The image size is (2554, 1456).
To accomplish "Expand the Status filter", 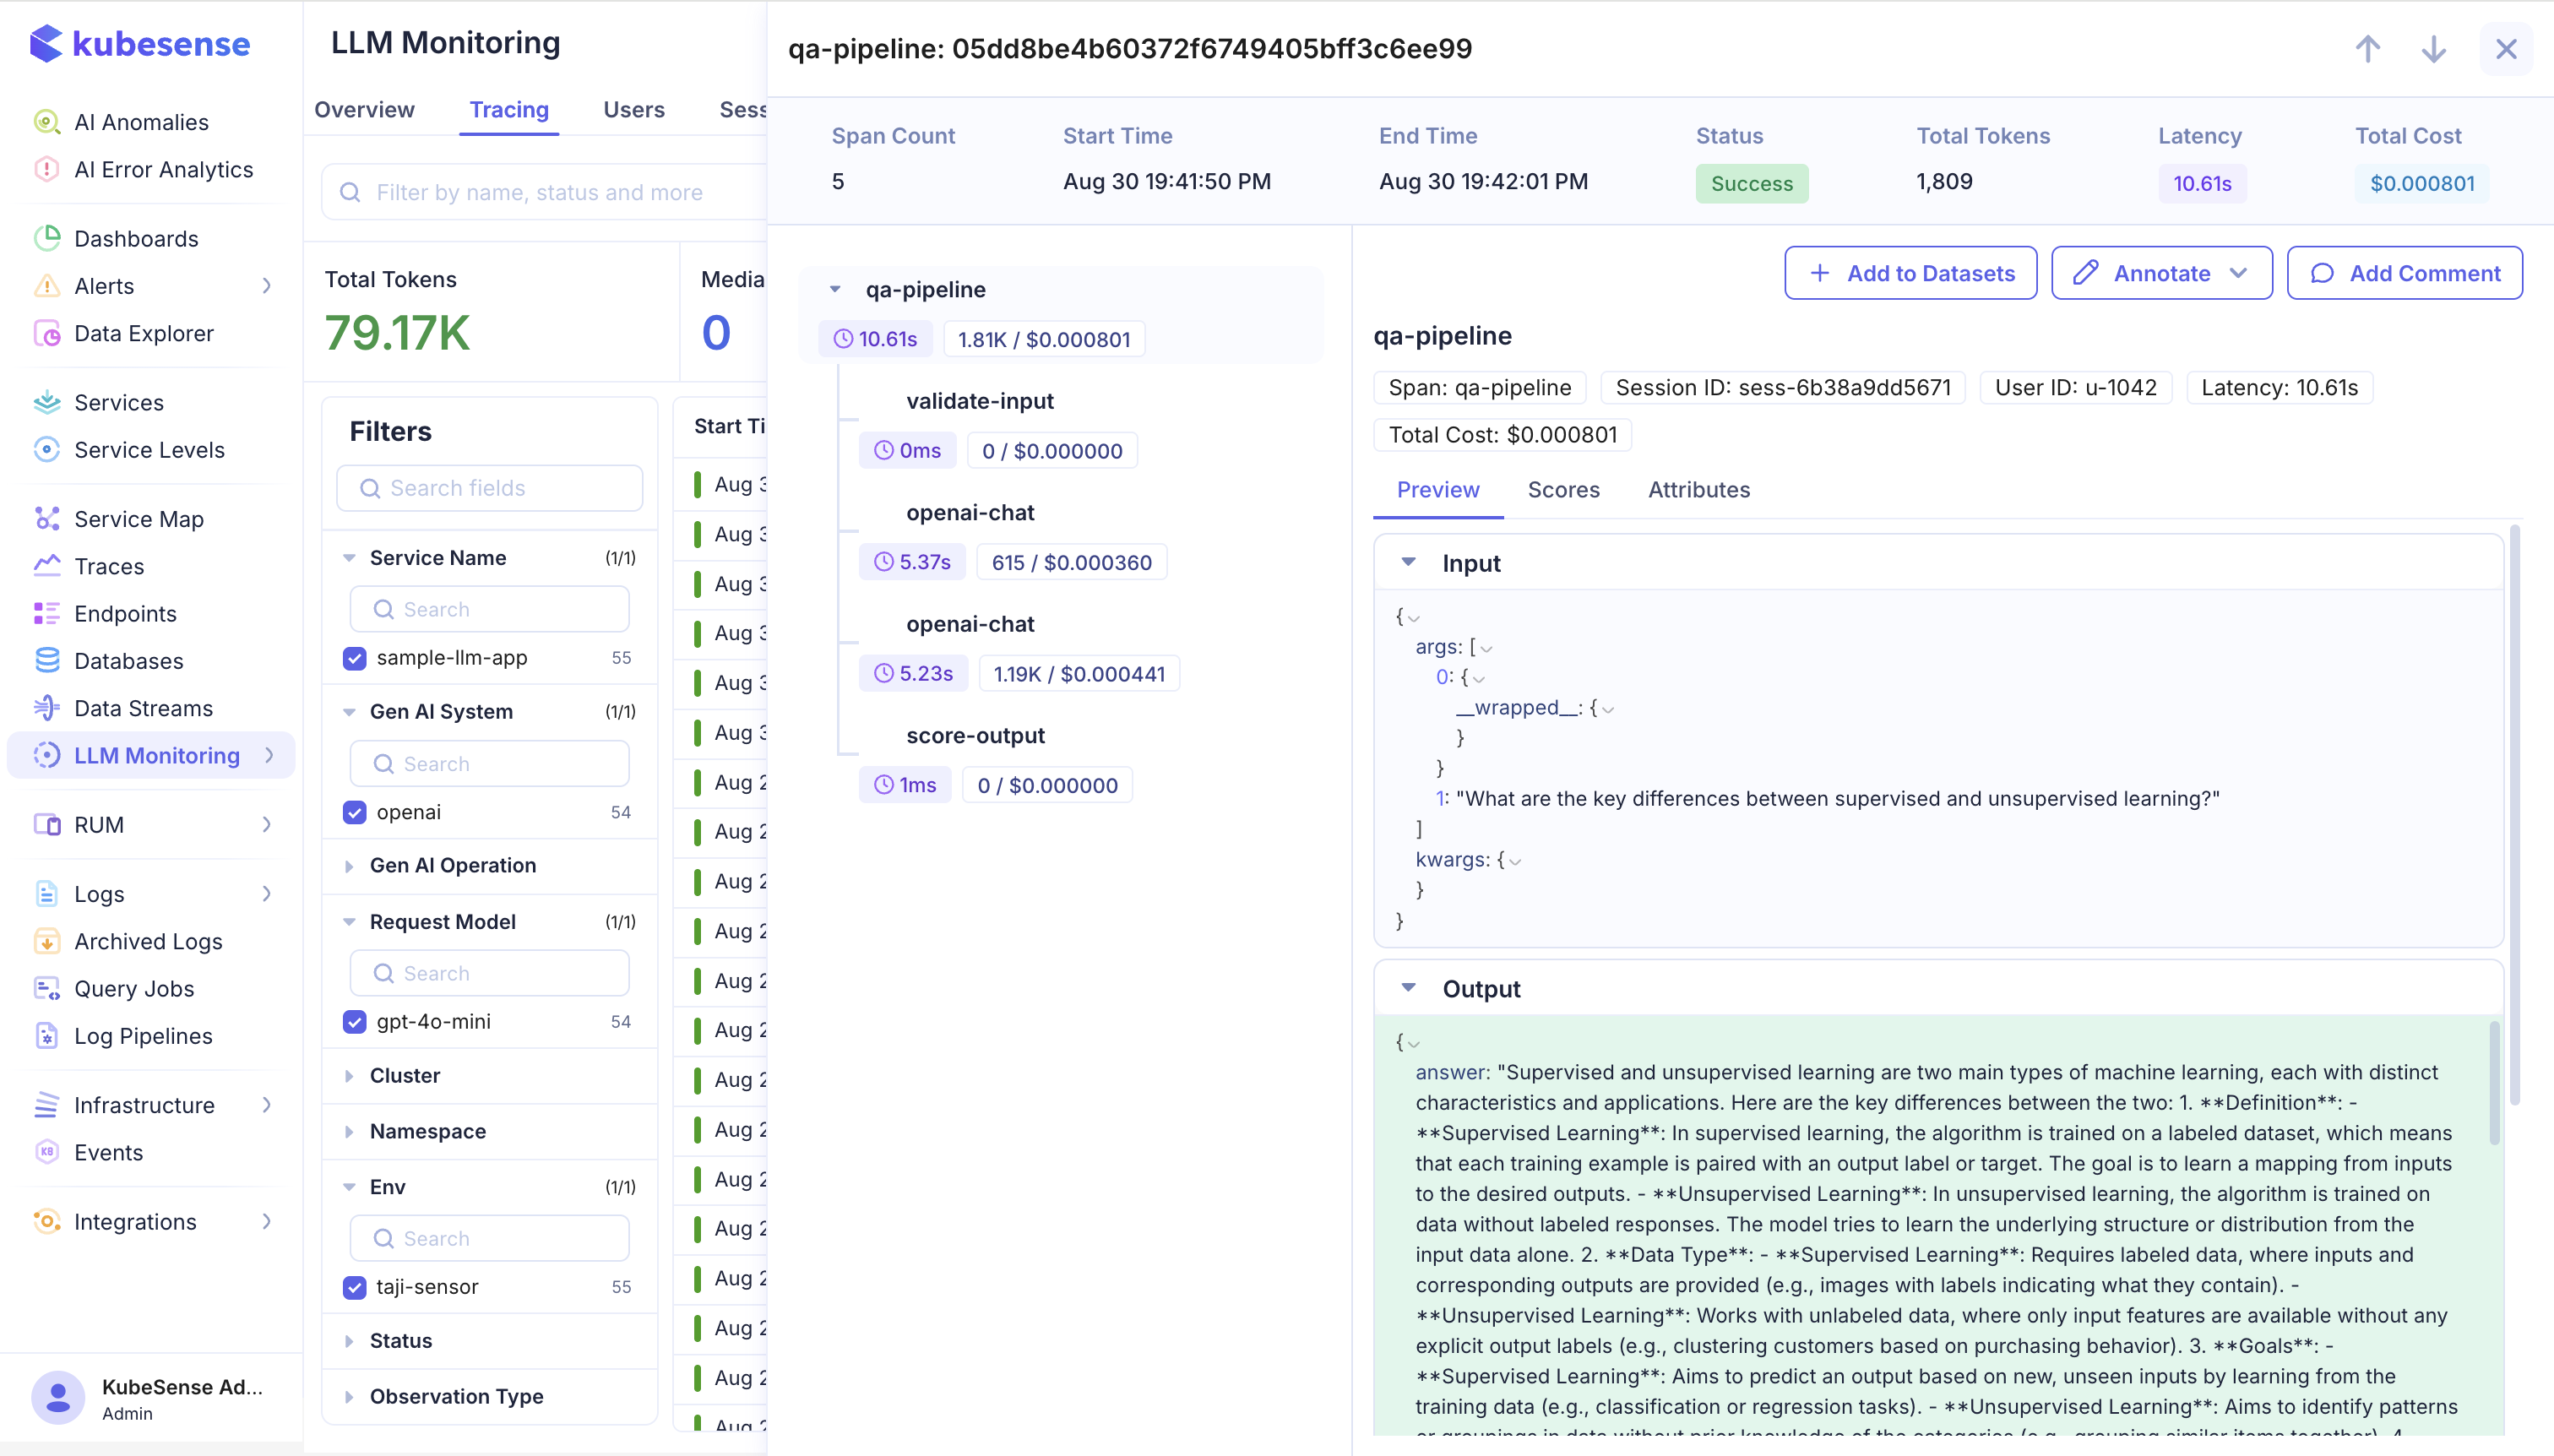I will pos(349,1341).
